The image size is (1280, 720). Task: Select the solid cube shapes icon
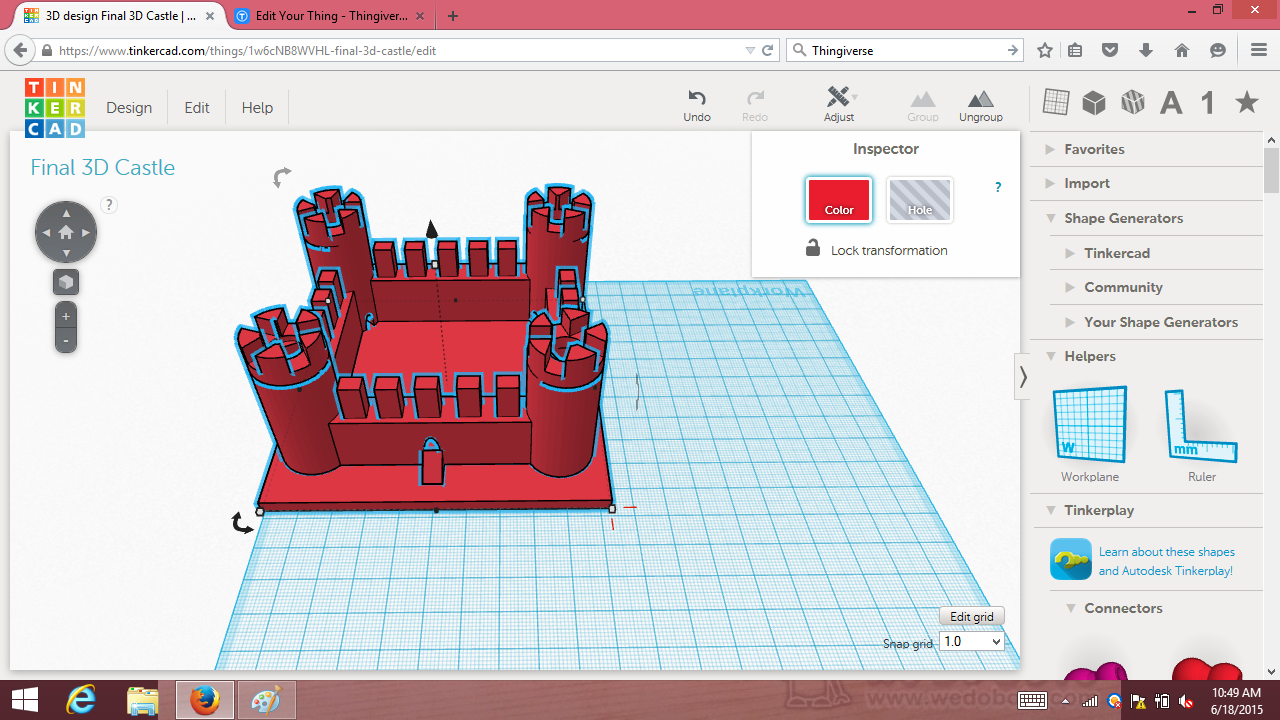point(1094,102)
